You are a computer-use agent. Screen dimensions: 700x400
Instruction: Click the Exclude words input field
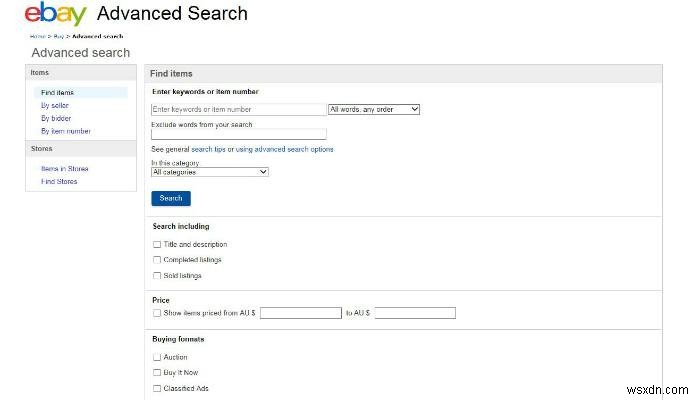tap(238, 134)
